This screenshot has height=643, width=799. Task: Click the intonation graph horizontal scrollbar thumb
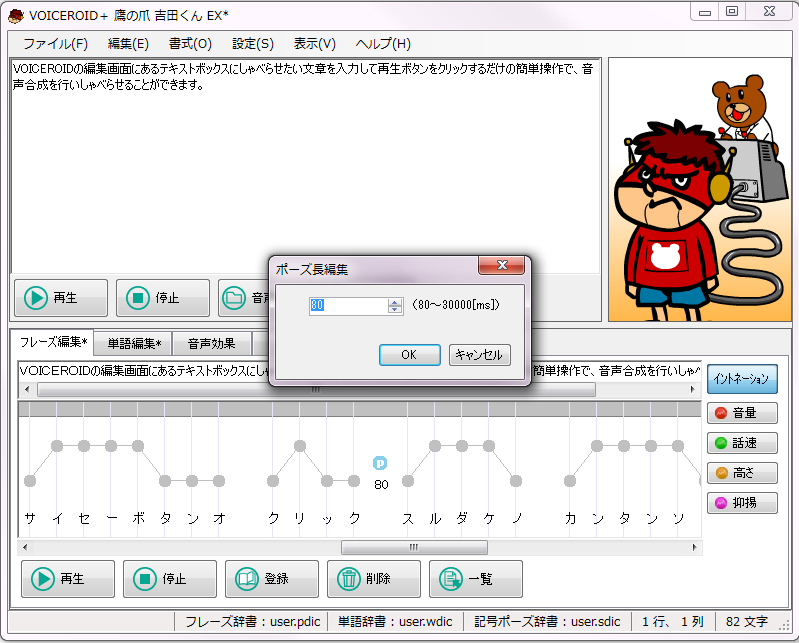coord(414,548)
